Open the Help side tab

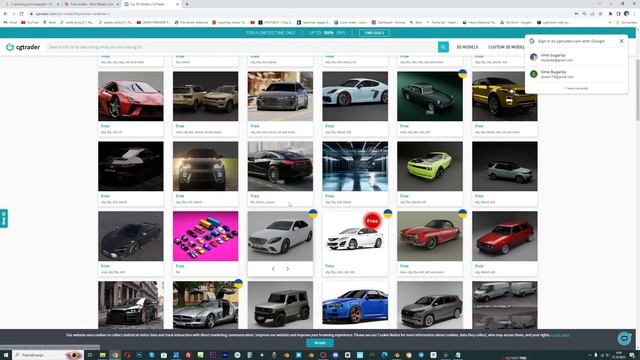(x=4, y=219)
